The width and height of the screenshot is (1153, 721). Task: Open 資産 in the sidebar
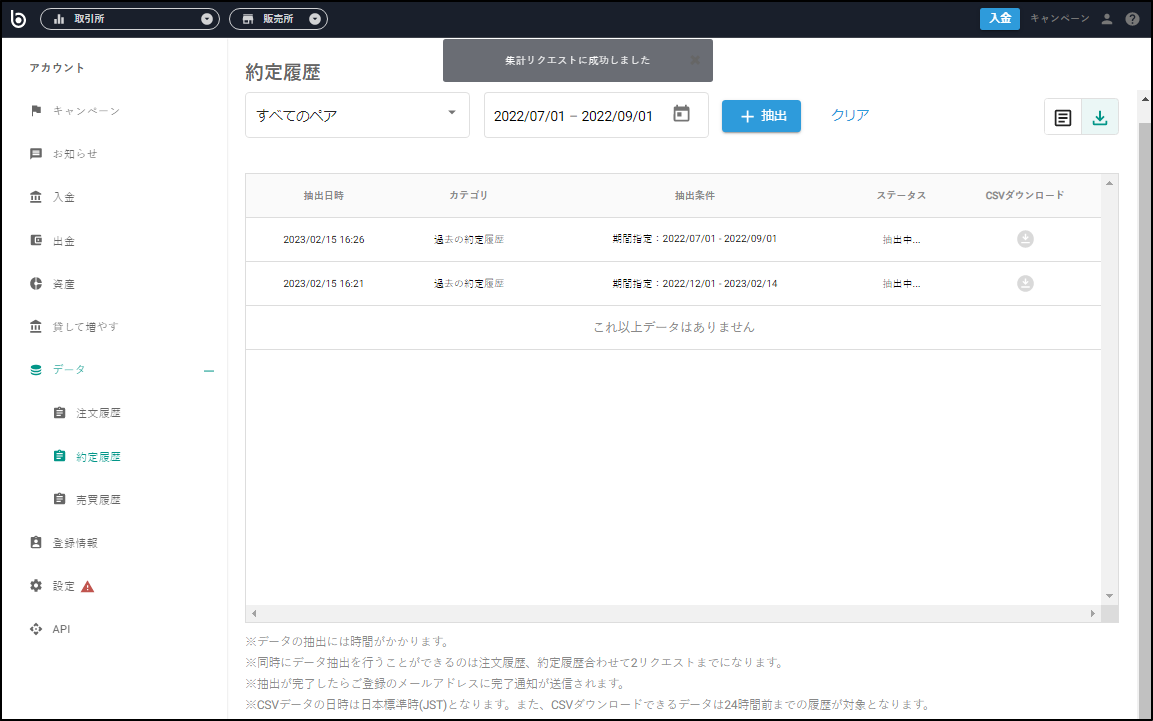(x=63, y=284)
